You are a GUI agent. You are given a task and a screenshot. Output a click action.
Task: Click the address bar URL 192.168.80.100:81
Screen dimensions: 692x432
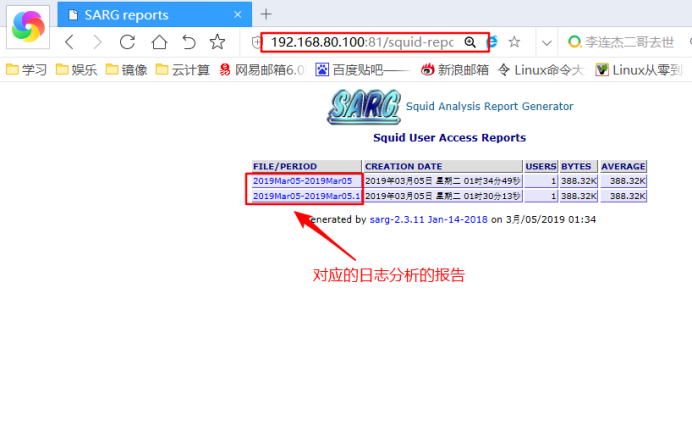[362, 42]
